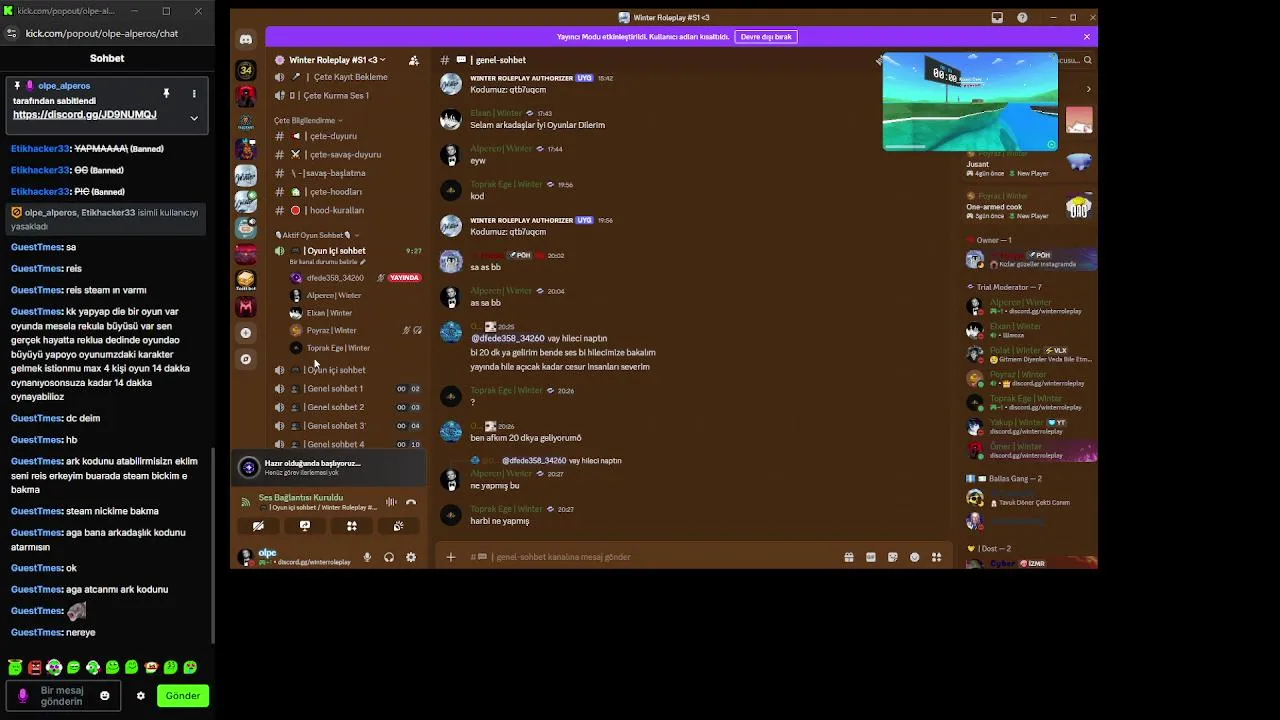Open the gift icon in the message bar
1280x720 pixels.
pos(848,557)
